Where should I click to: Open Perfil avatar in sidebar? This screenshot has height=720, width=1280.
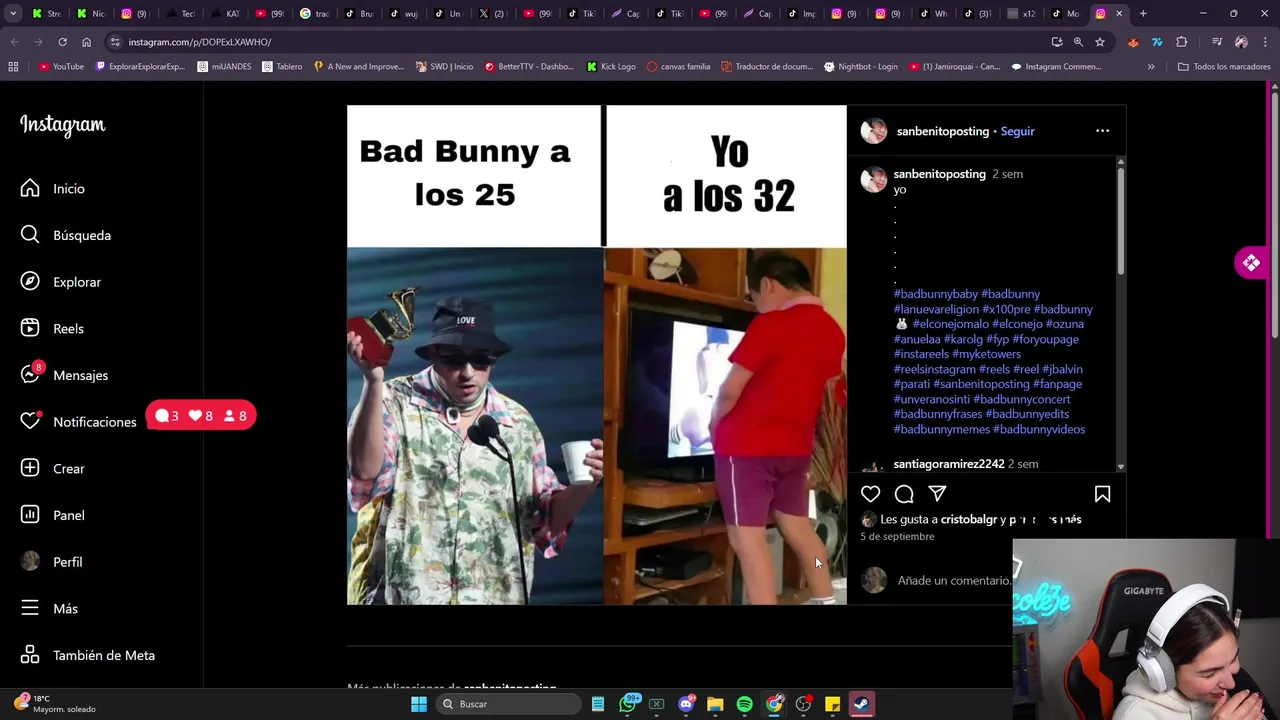click(30, 562)
